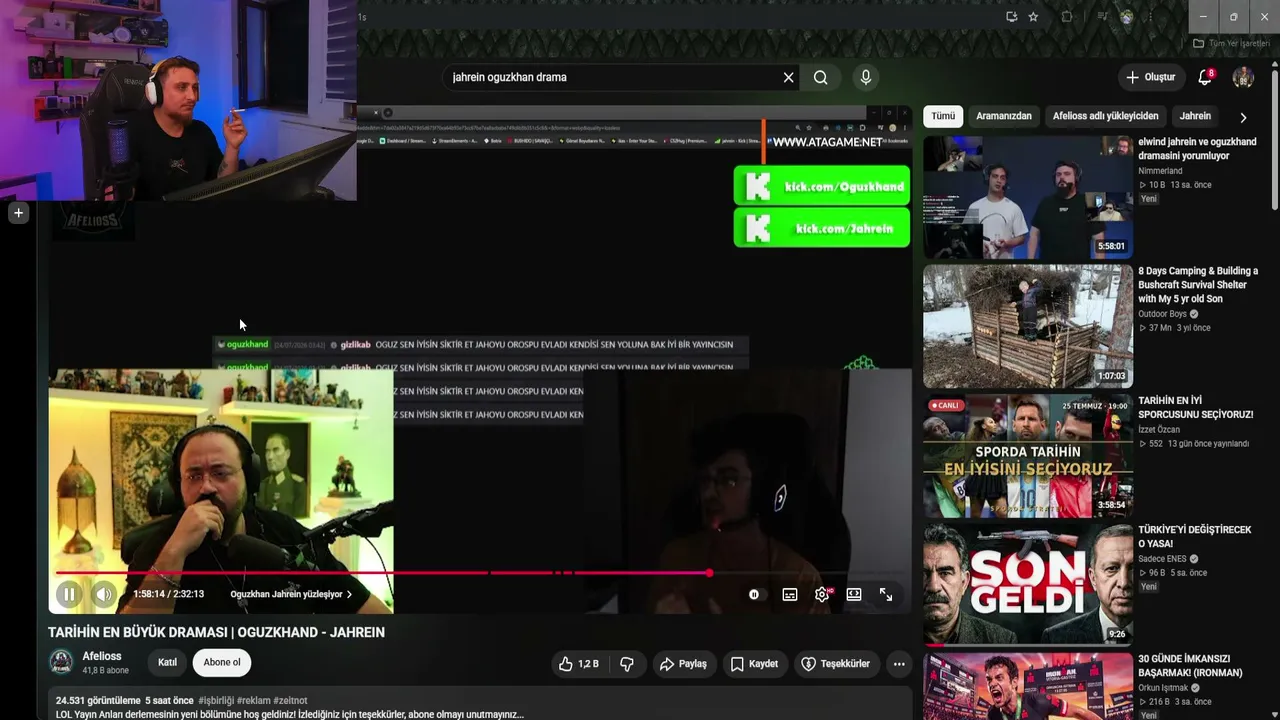This screenshot has width=1280, height=720.
Task: Open the Afelioss channel avatar
Action: (x=61, y=662)
